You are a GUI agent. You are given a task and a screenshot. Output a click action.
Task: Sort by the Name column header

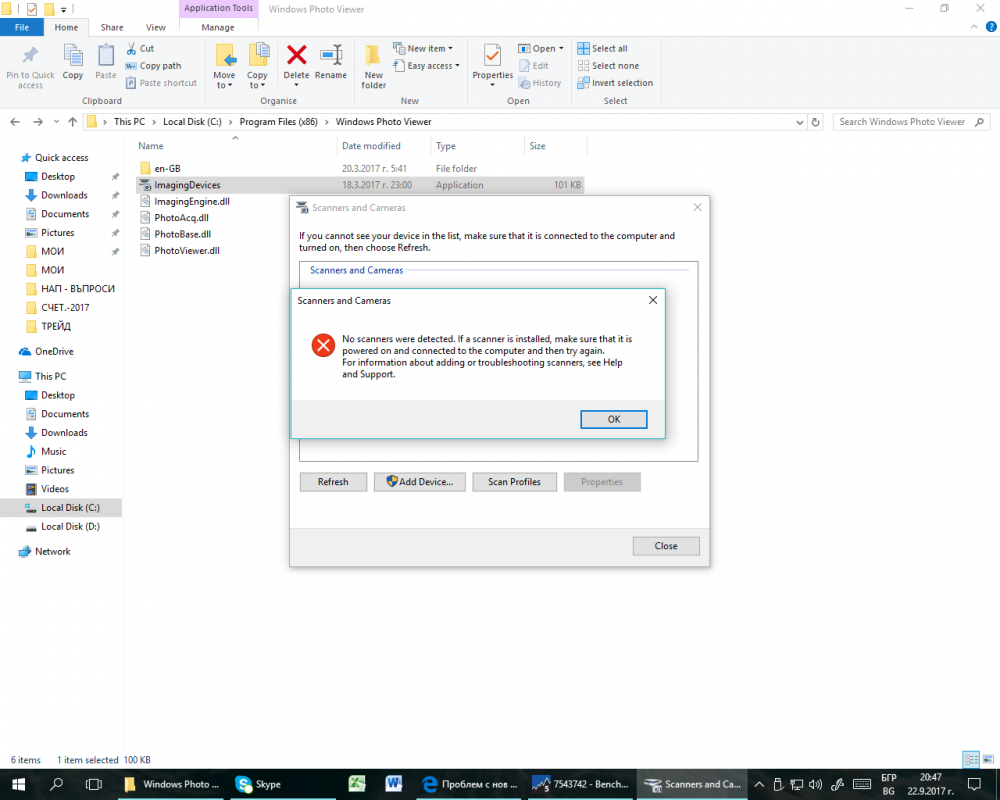pos(151,146)
